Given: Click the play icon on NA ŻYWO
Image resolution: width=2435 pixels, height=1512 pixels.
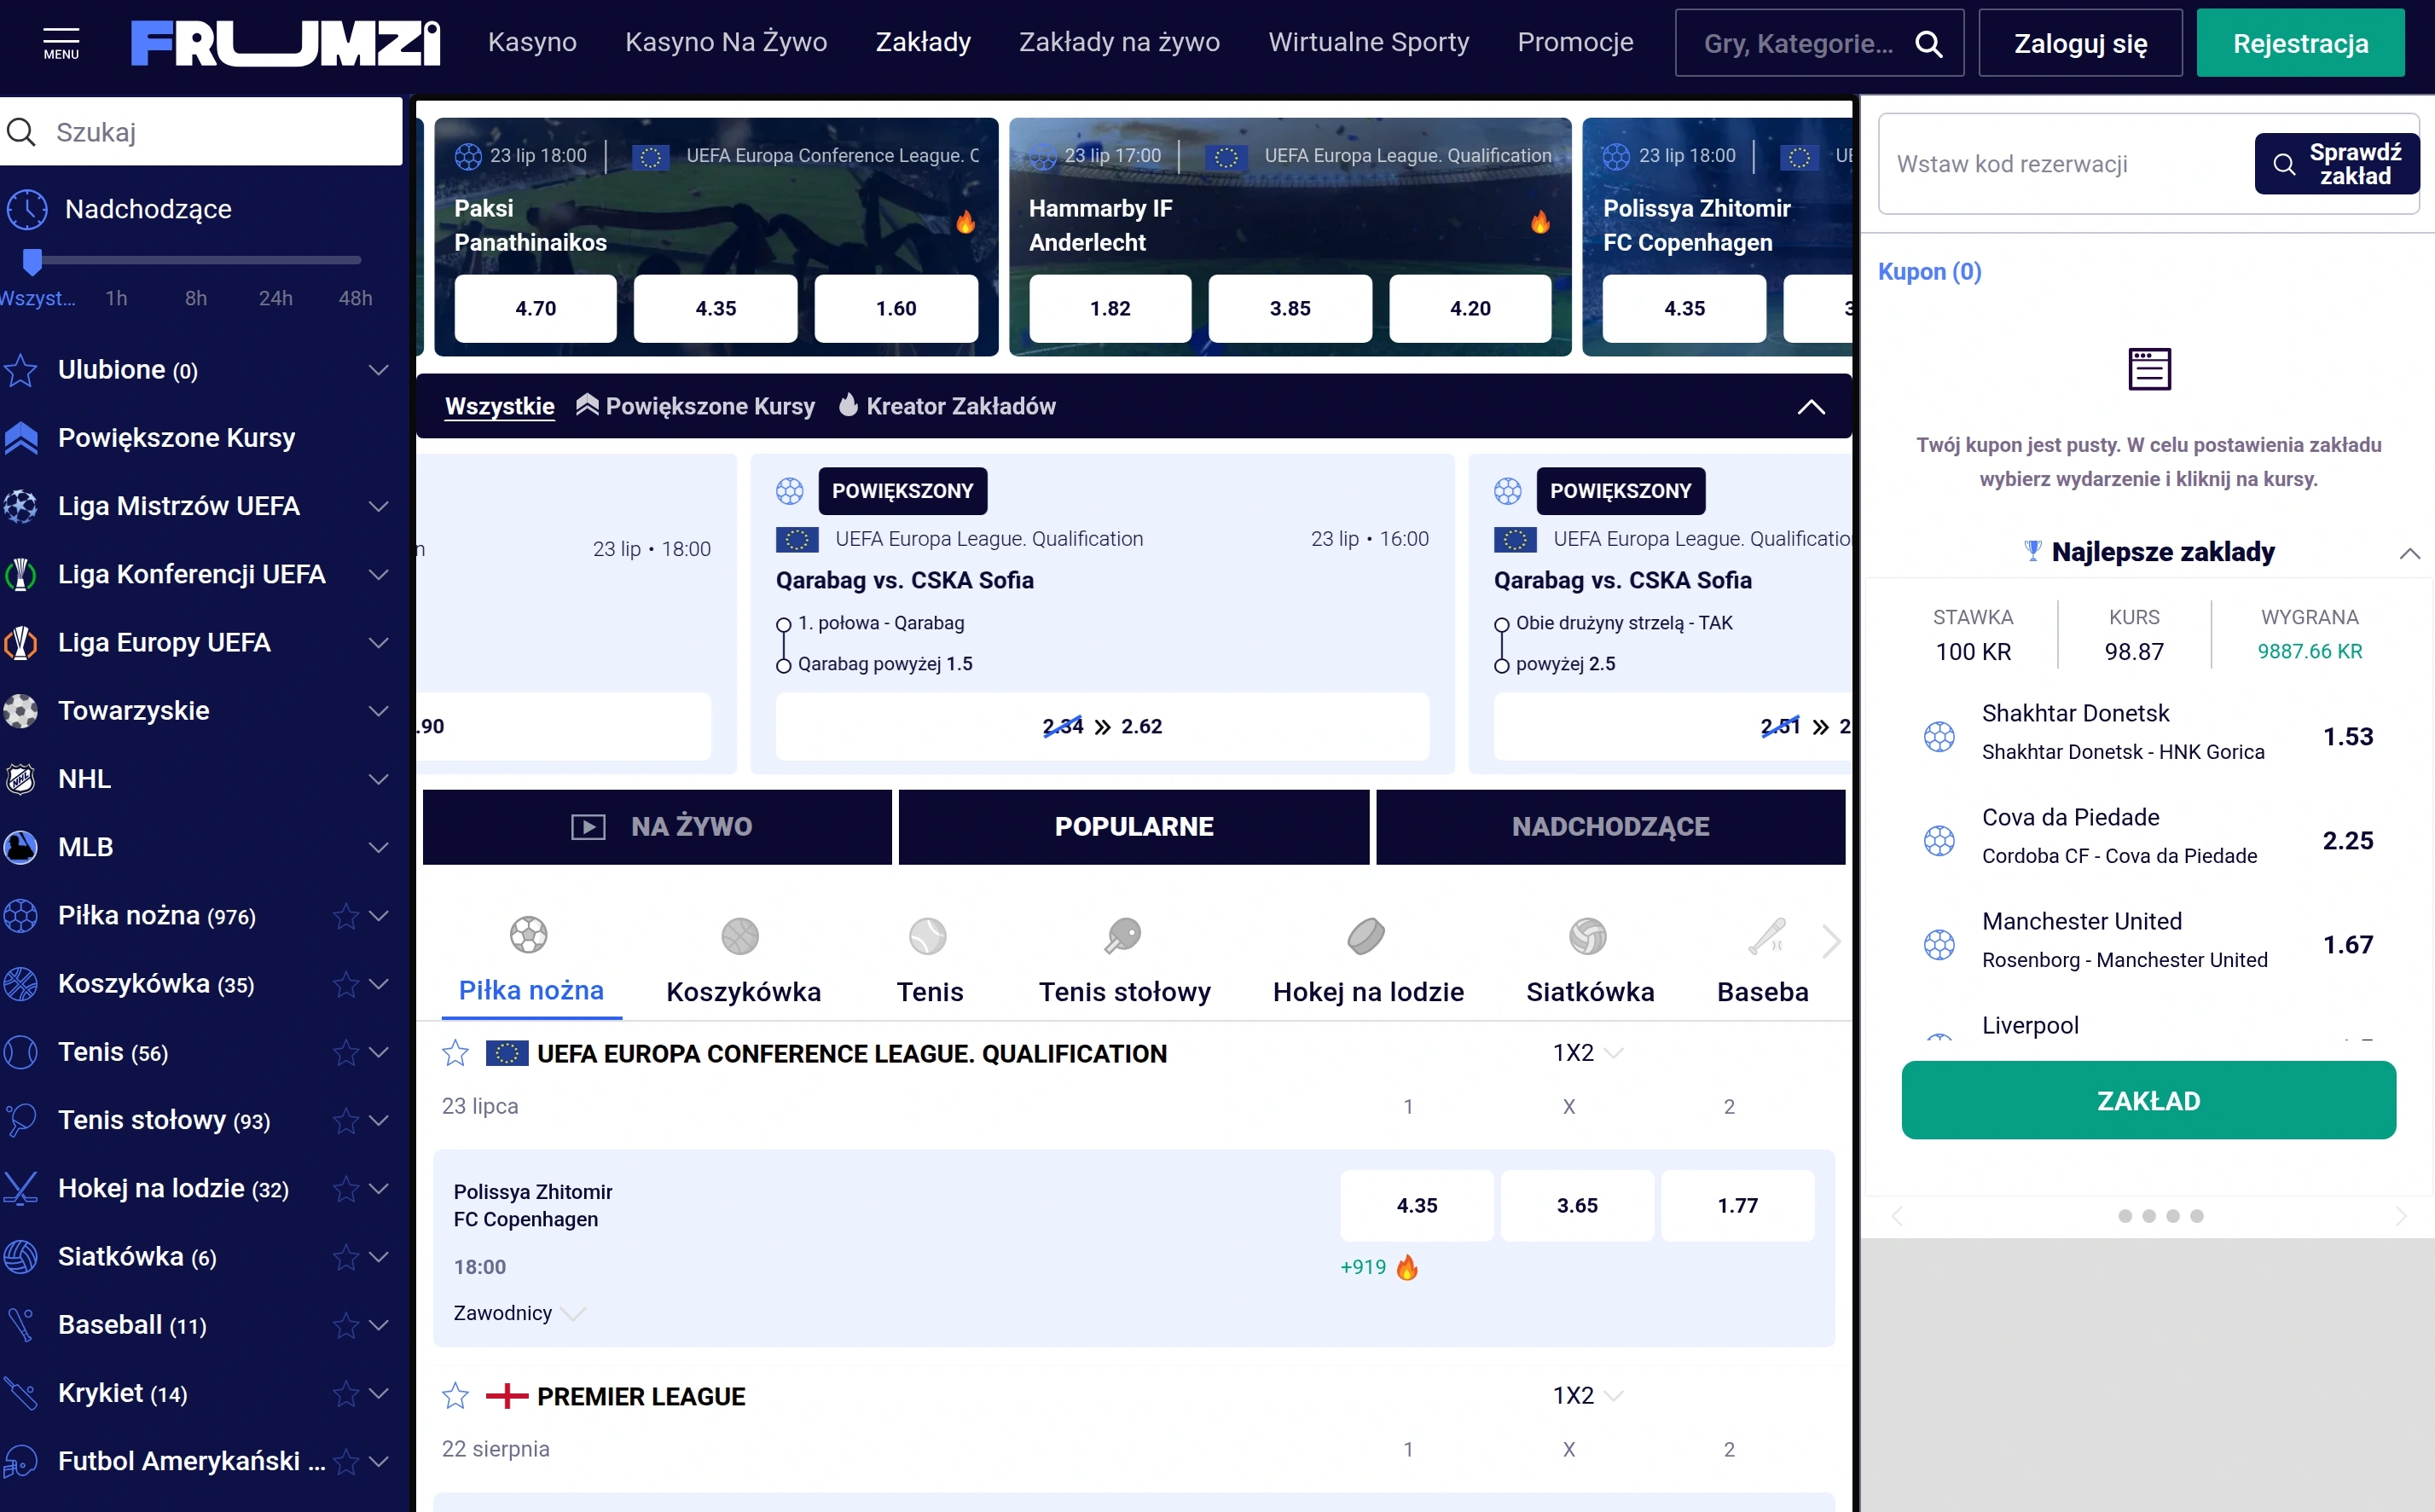Looking at the screenshot, I should click(588, 827).
